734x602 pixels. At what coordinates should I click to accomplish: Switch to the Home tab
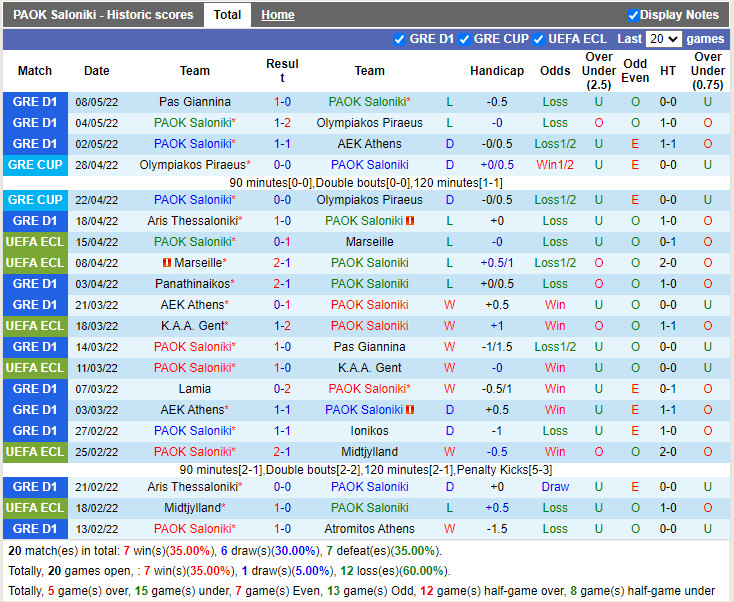[278, 15]
